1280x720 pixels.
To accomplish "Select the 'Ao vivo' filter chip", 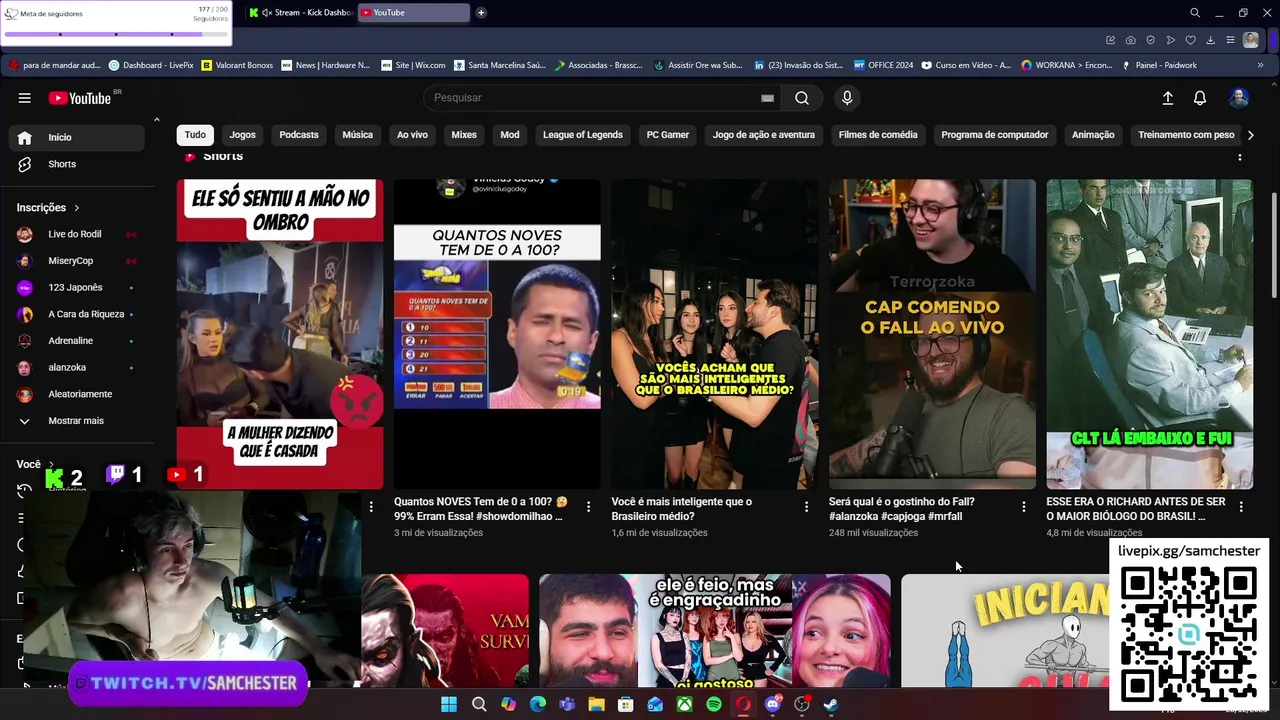I will 412,135.
